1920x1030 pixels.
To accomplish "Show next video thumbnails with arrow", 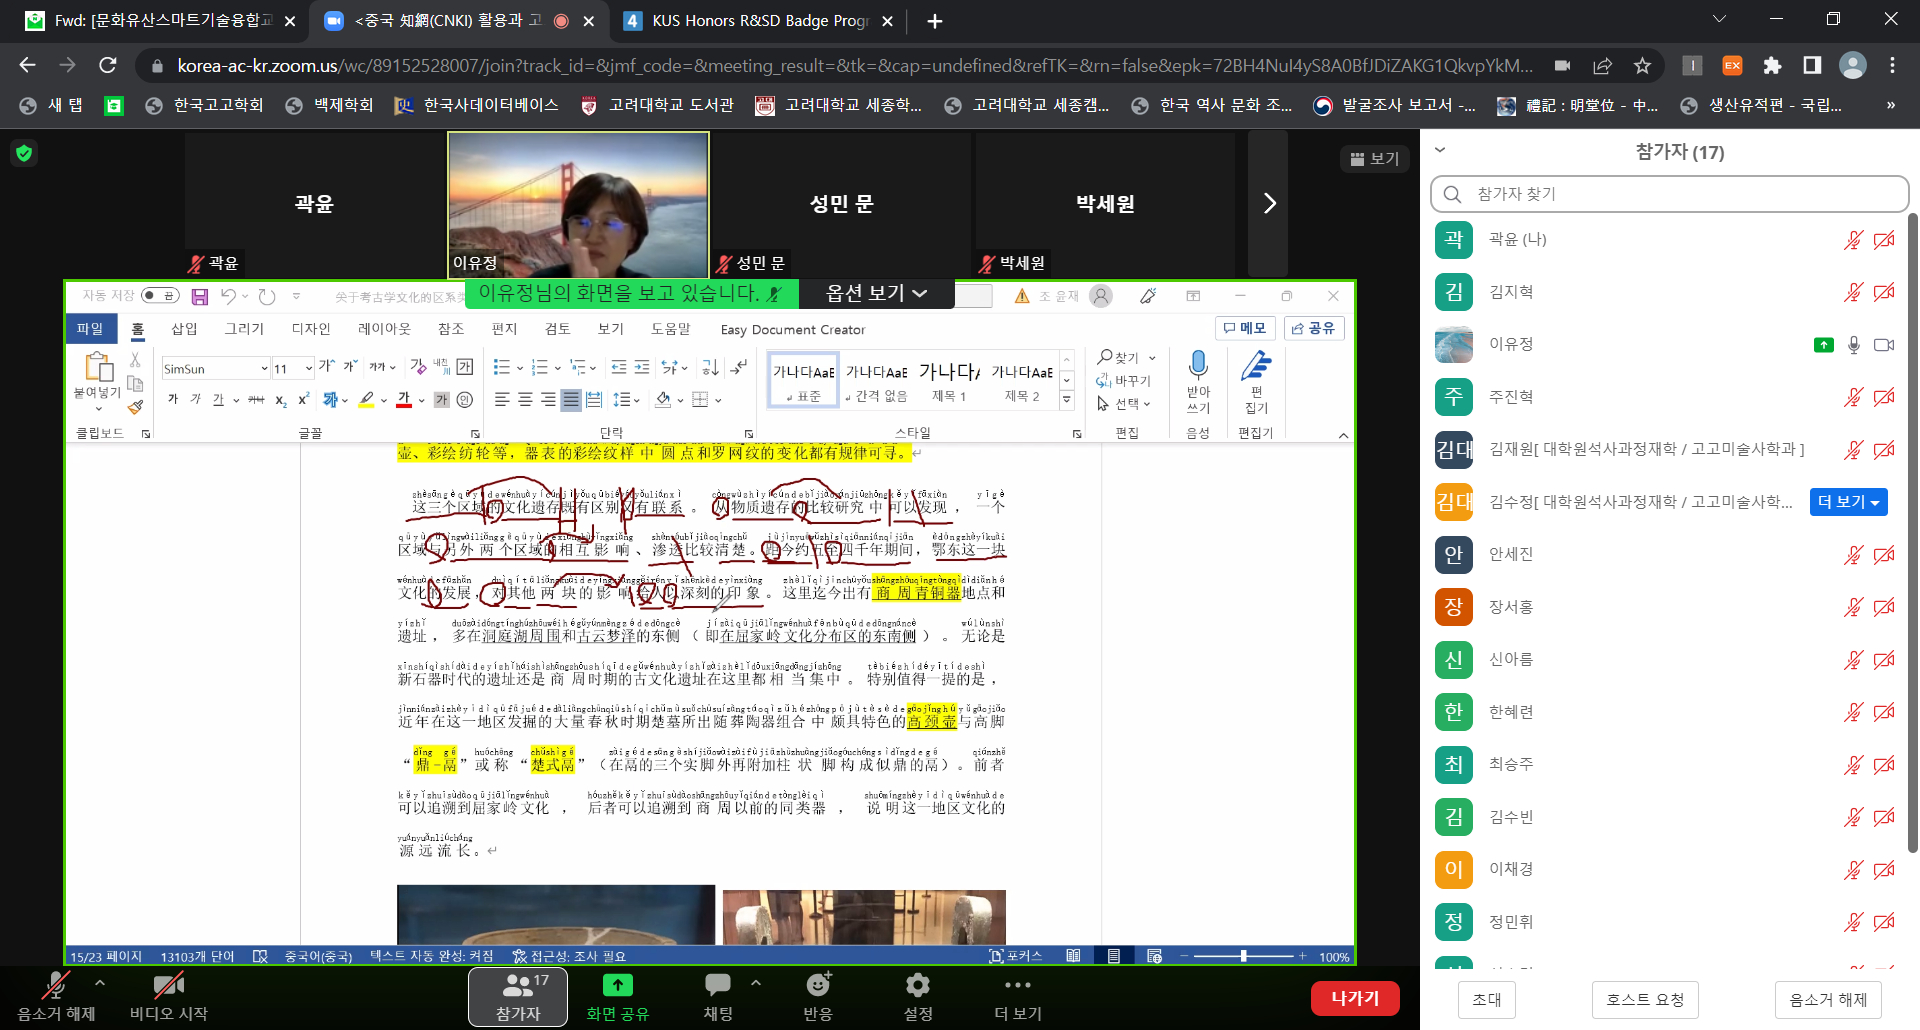I will (x=1269, y=204).
